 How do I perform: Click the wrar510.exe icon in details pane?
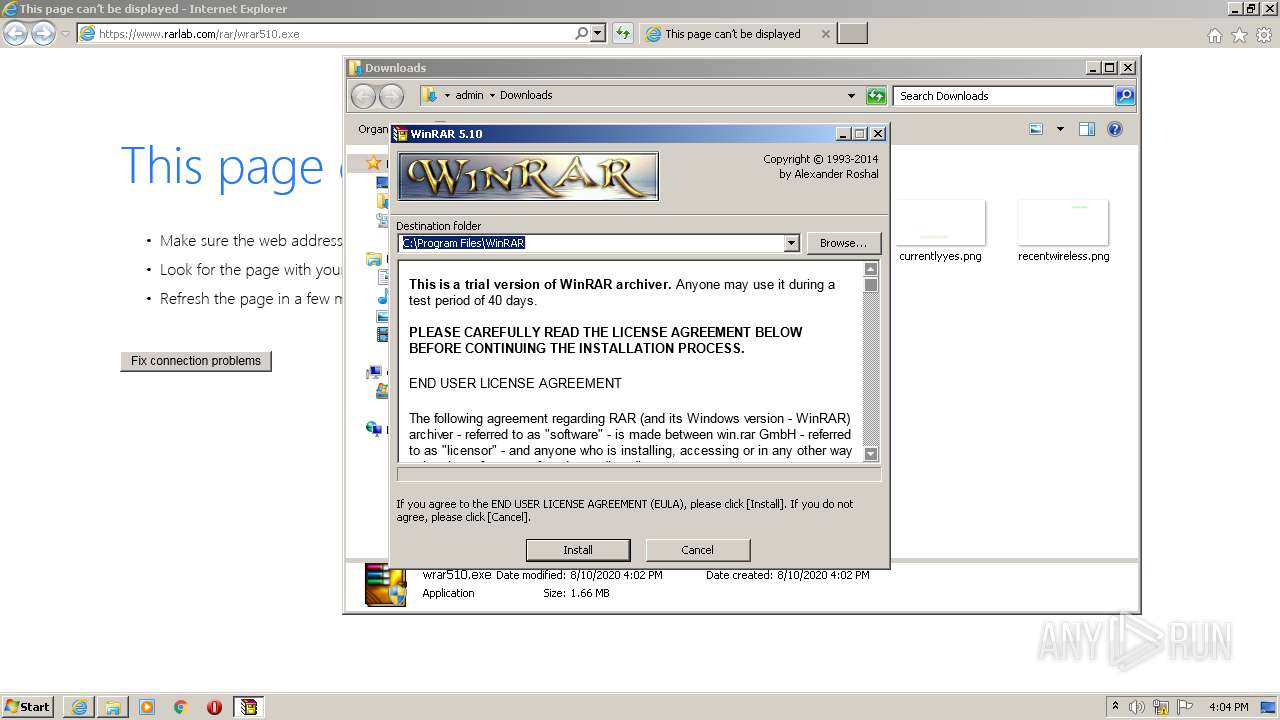pos(386,585)
